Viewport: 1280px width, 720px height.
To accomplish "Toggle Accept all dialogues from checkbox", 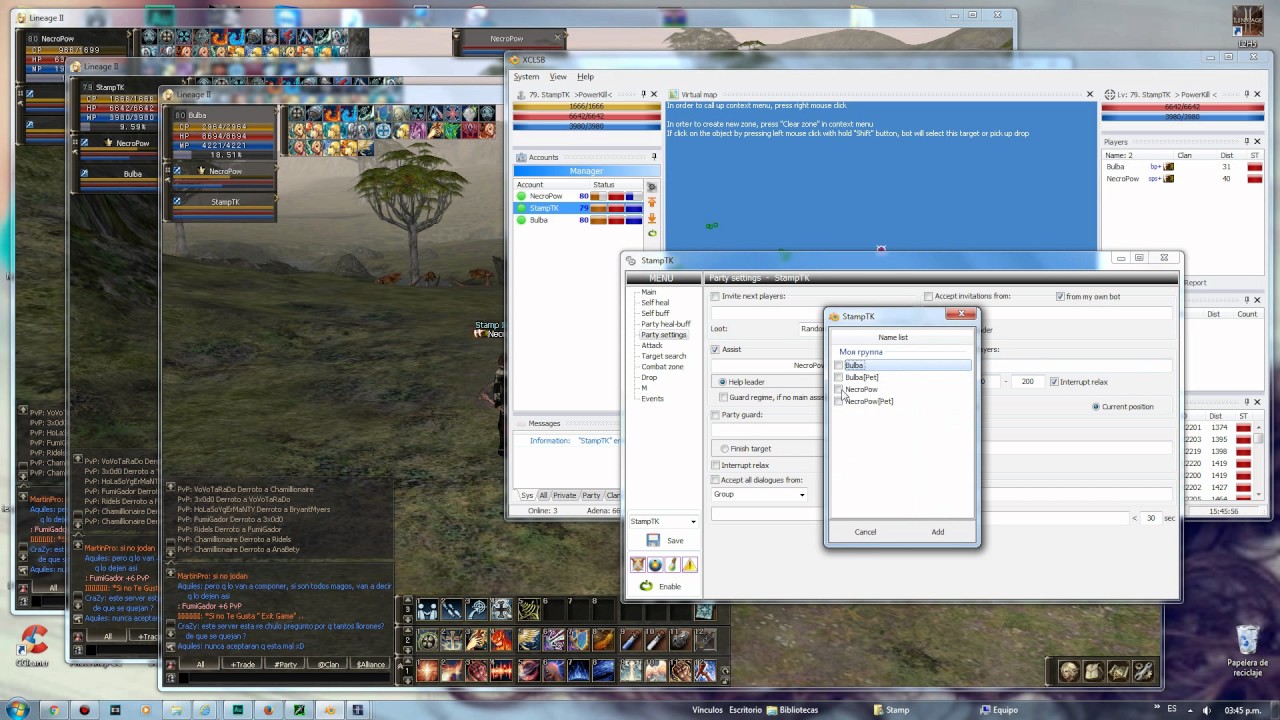I will (x=715, y=480).
